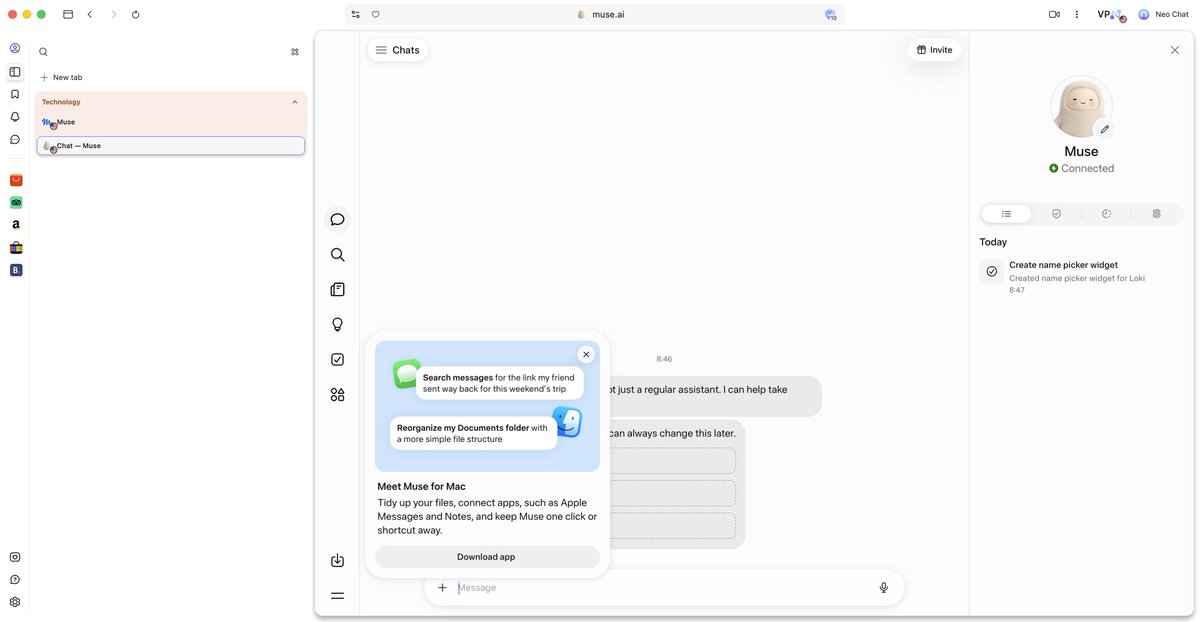Open the Neo Chat profile menu

[1163, 15]
